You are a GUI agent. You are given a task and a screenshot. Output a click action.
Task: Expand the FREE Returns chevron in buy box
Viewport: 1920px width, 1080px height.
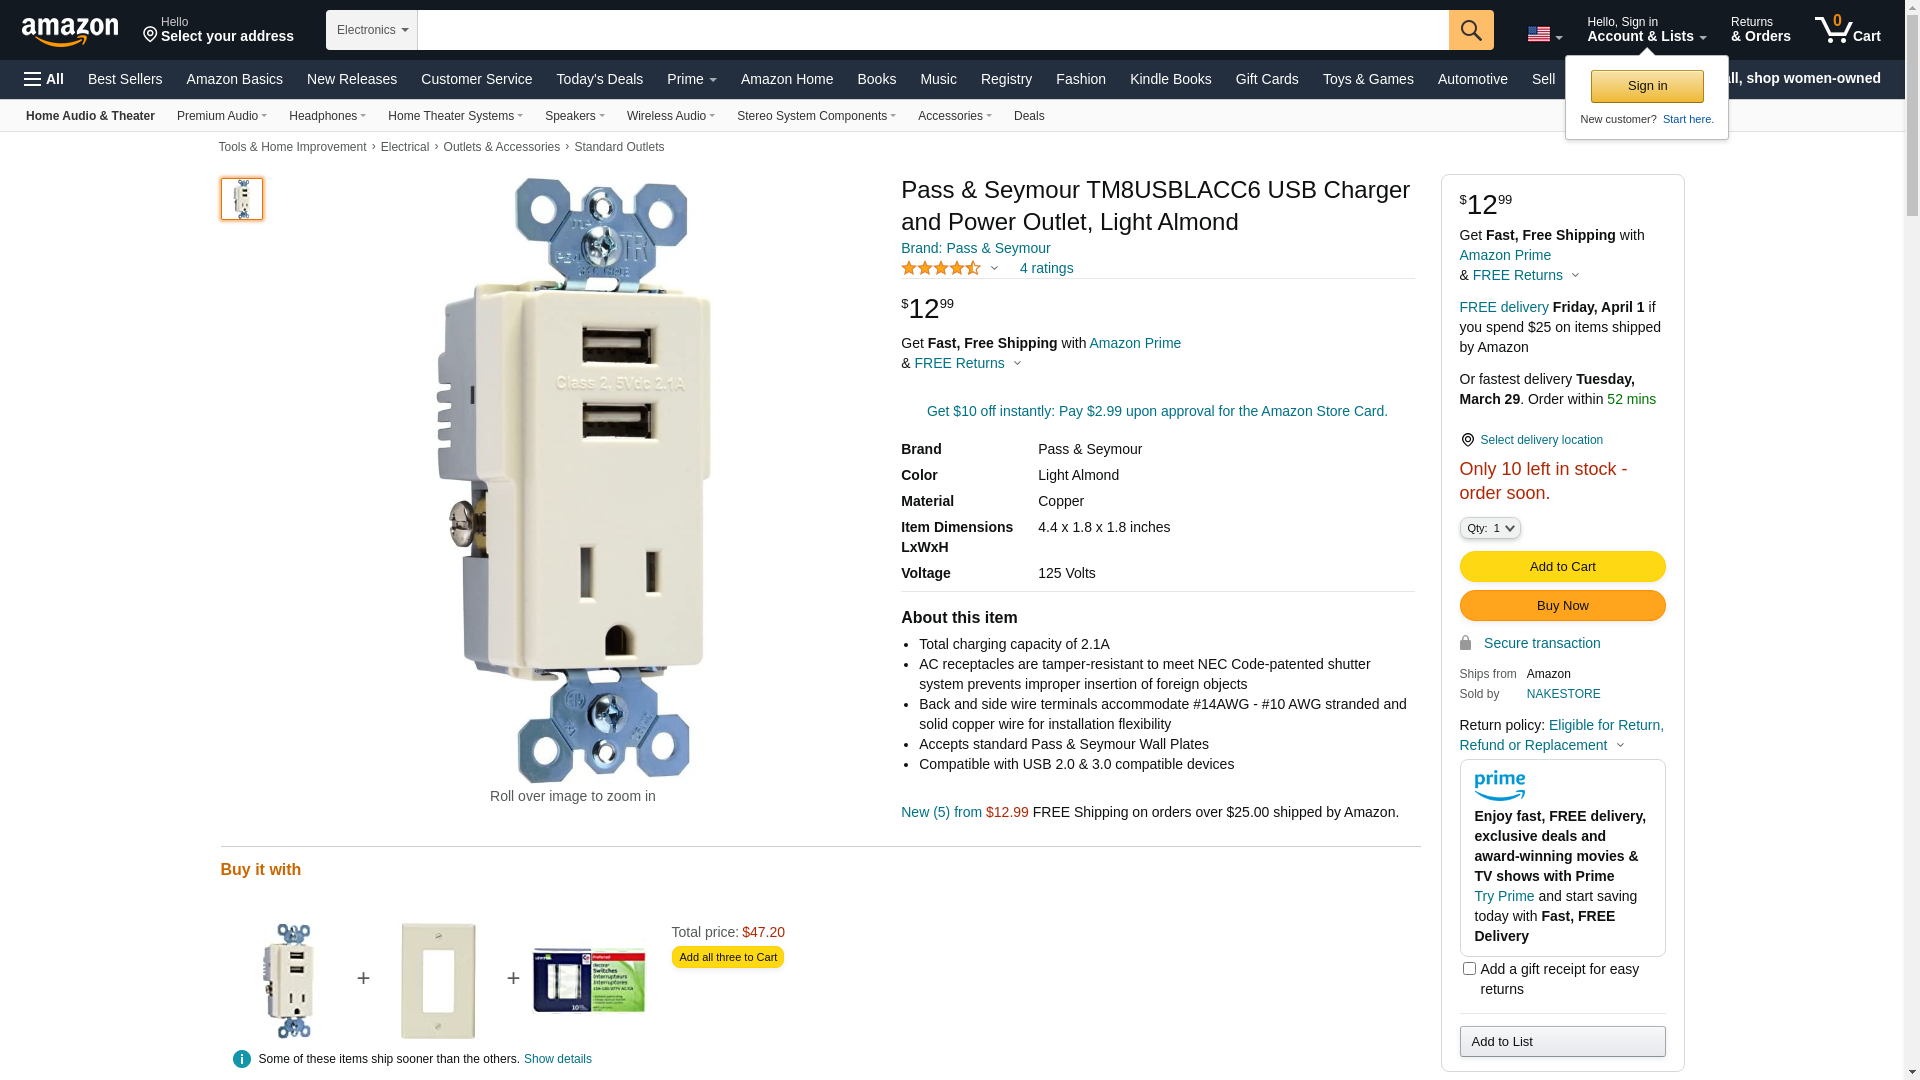click(1575, 275)
